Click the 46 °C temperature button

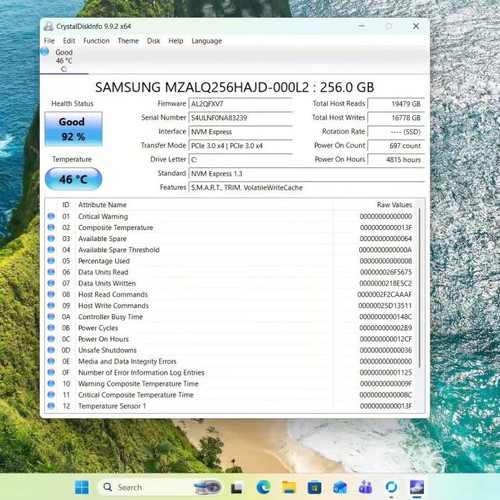point(73,179)
